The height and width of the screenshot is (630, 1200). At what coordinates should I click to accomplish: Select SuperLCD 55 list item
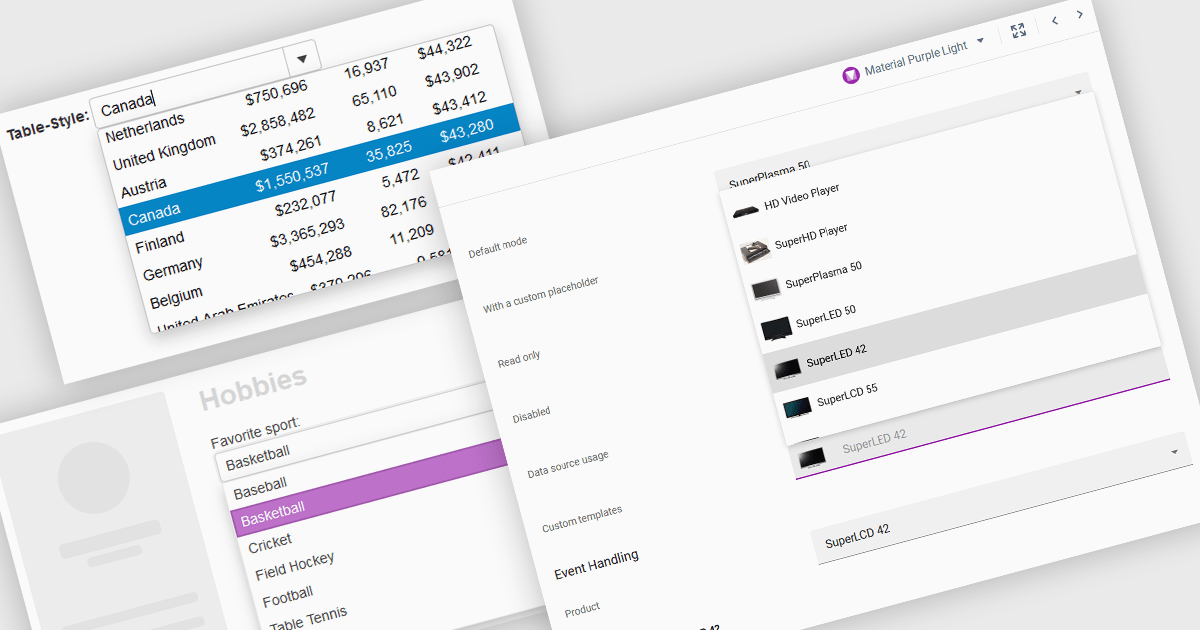(847, 395)
